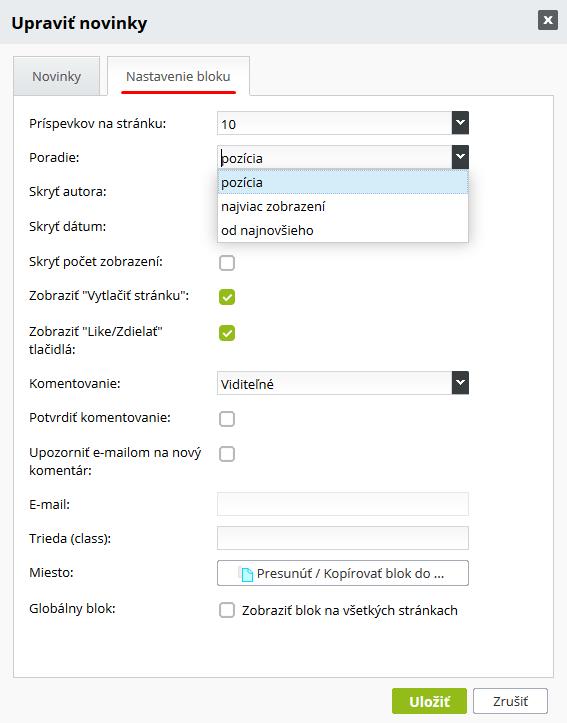Check Zobraziť blok na všetkých stránkach
567x723 pixels.
pyautogui.click(x=227, y=610)
